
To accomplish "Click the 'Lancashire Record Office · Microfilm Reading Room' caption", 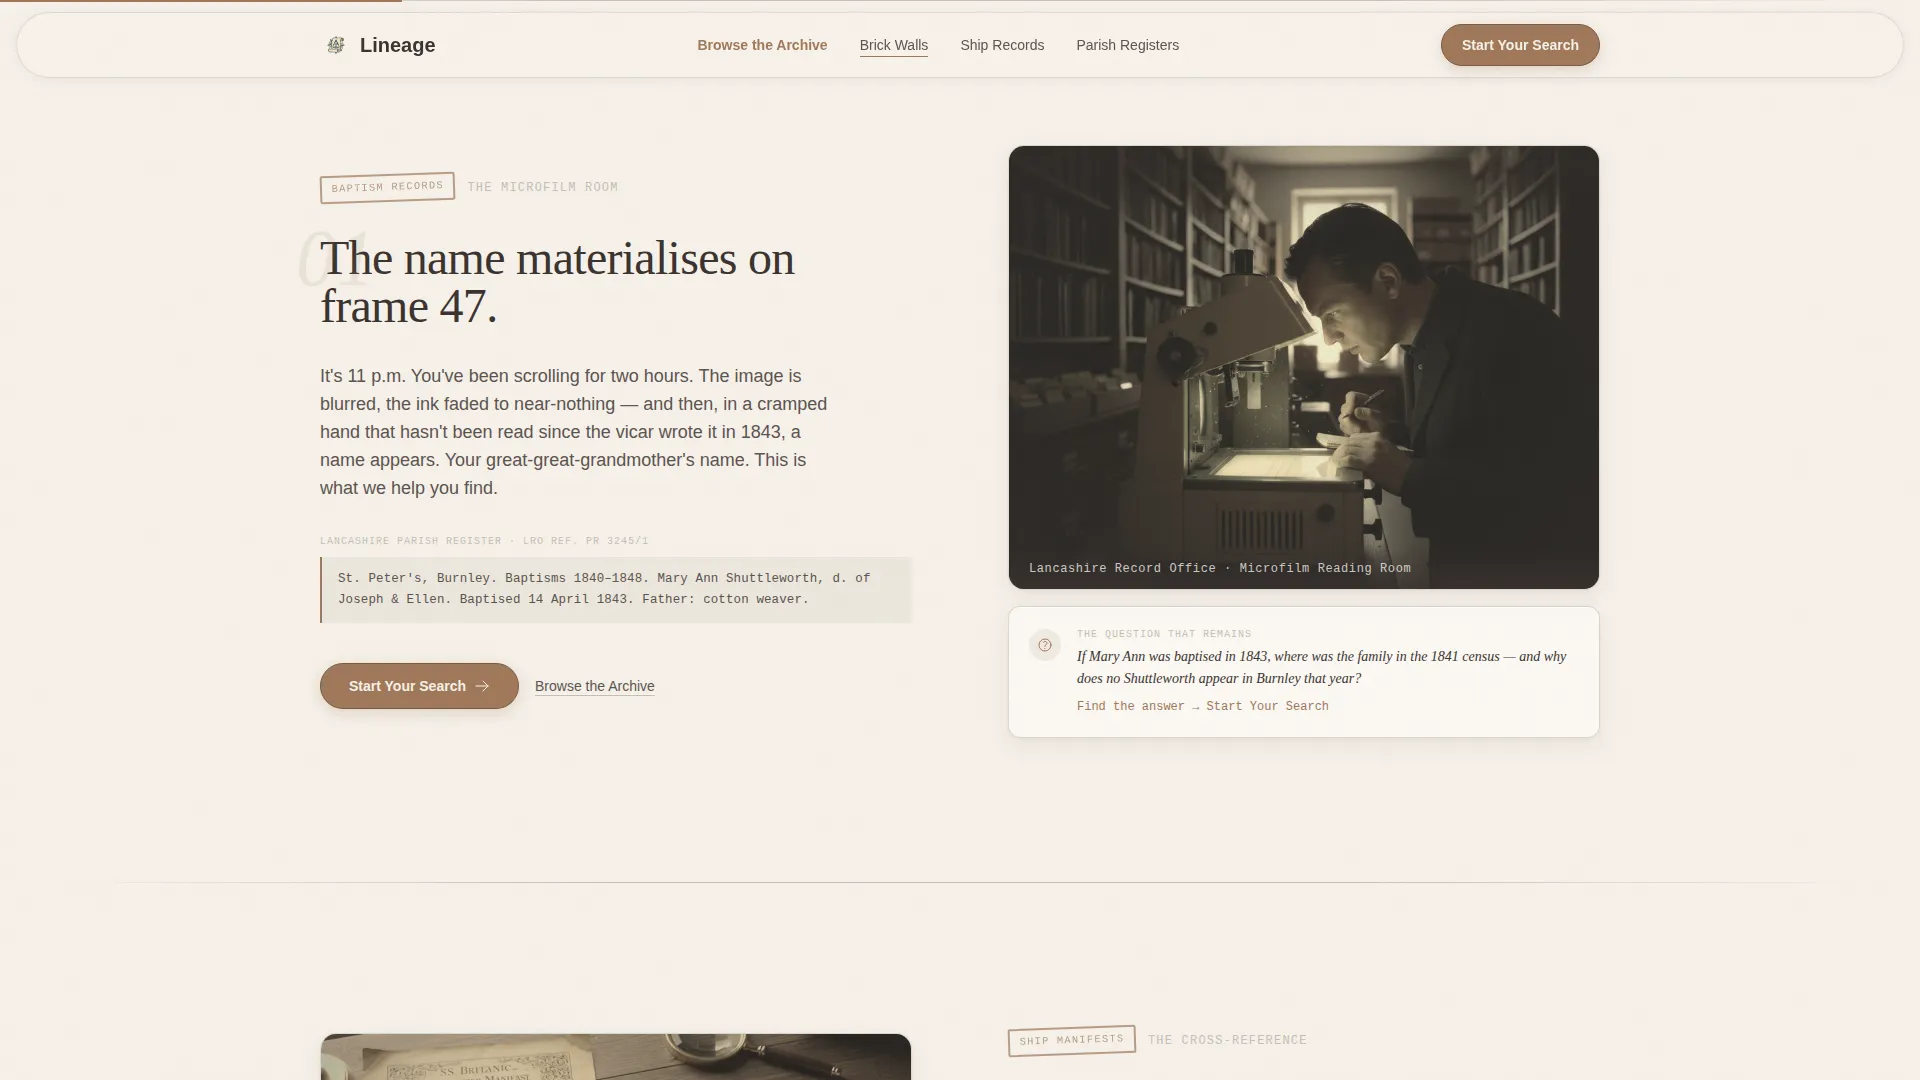I will click(1220, 568).
